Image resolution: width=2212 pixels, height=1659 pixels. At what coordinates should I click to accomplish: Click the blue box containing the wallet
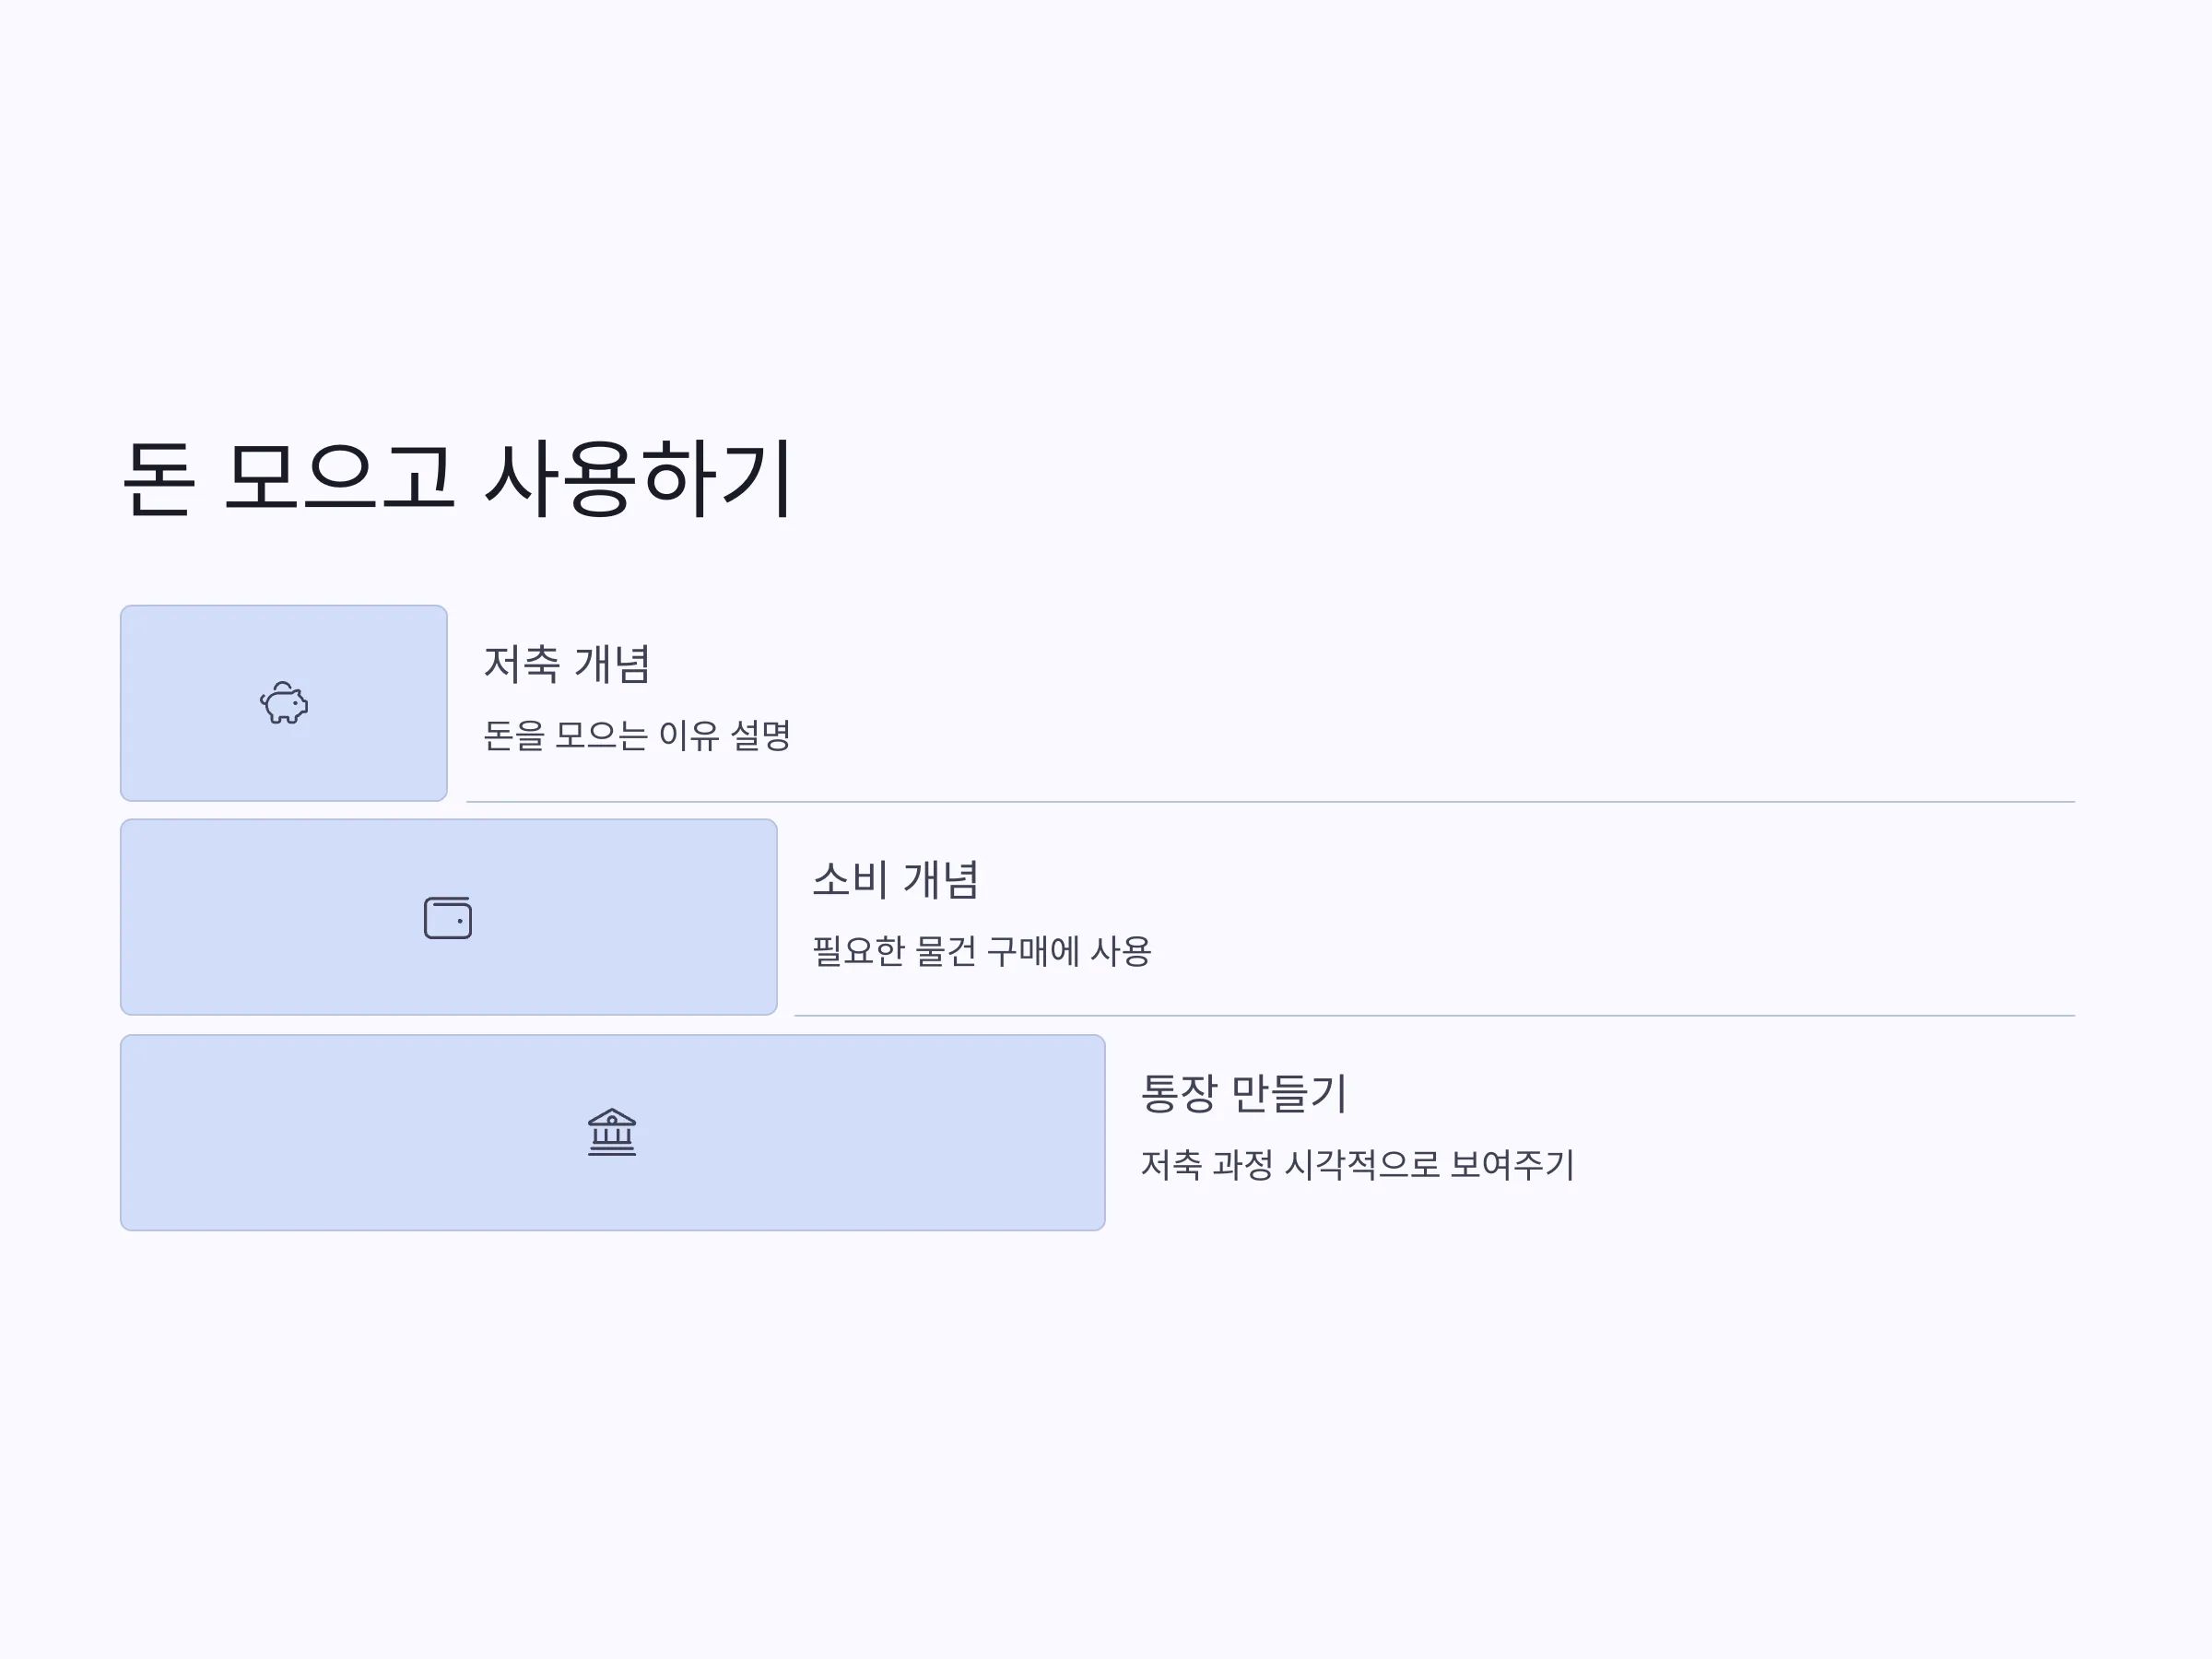449,917
